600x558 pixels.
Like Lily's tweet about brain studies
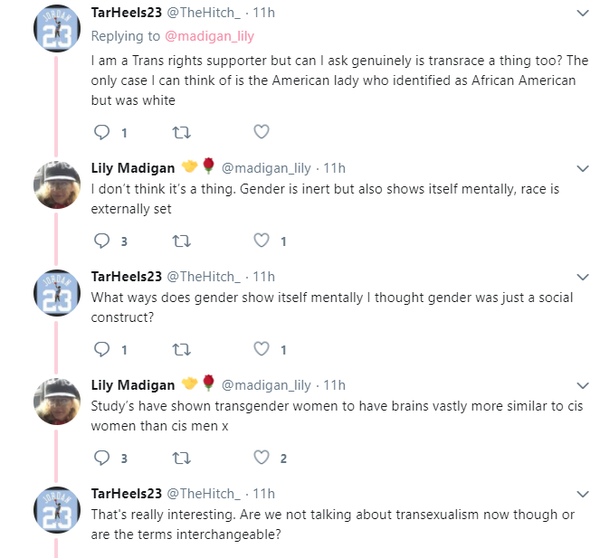point(261,459)
